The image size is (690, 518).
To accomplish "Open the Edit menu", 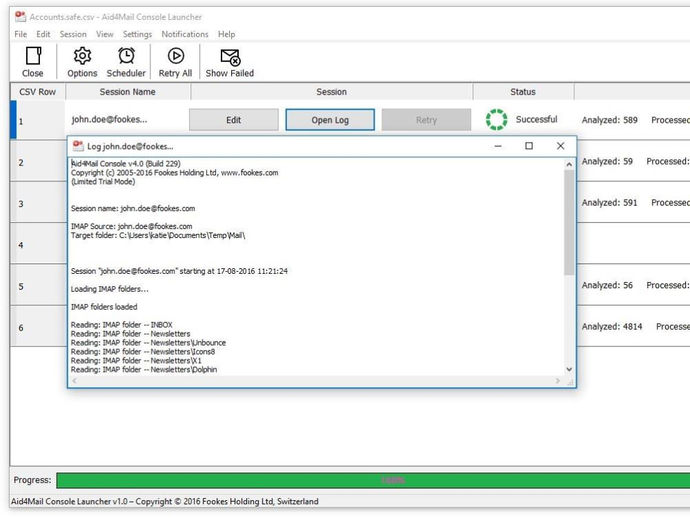I will coord(43,34).
